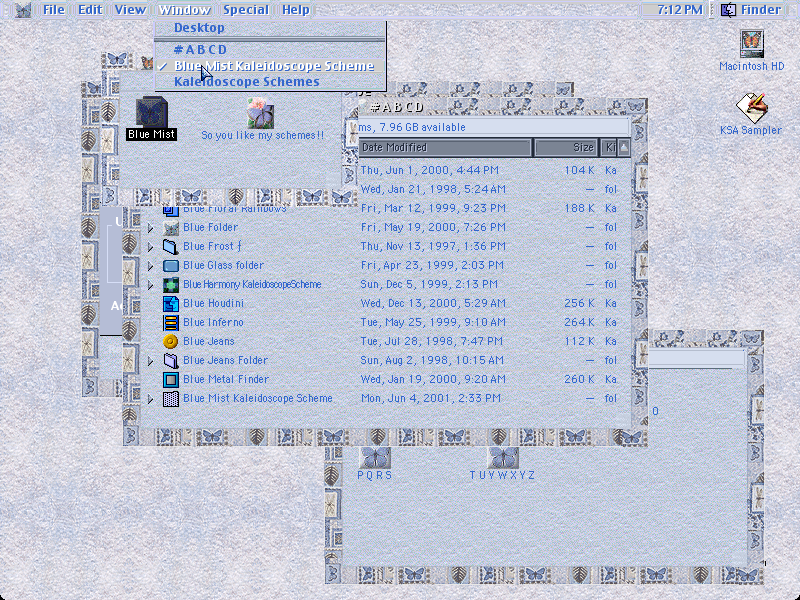800x600 pixels.
Task: Select the P Q R S butterfly folder
Action: [x=375, y=458]
